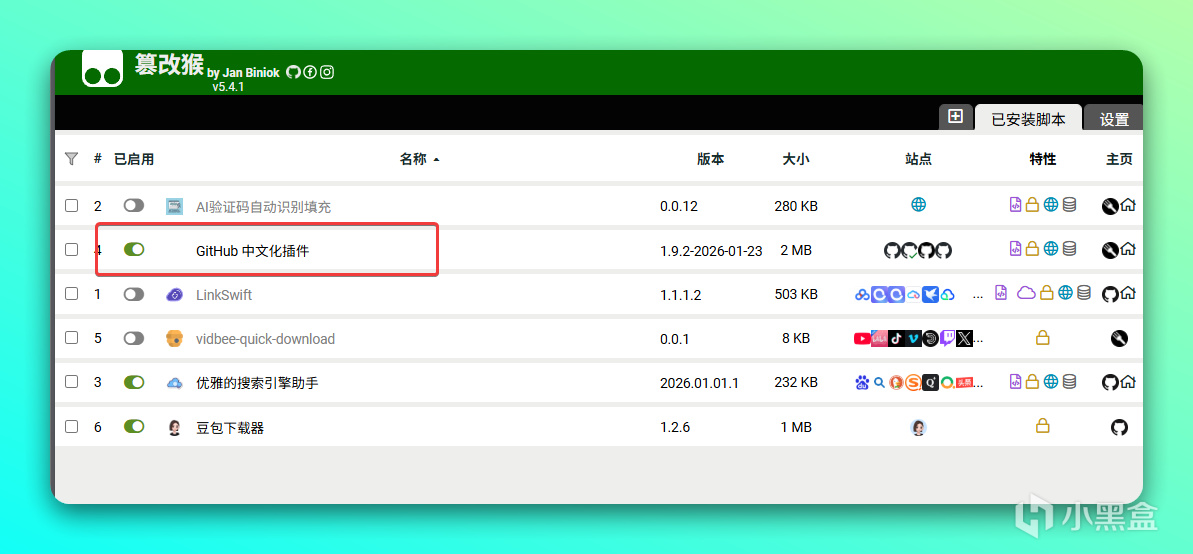1193x554 pixels.
Task: Click the Baidu paw icon in 优雅的搜索引擎助手 row
Action: click(862, 383)
